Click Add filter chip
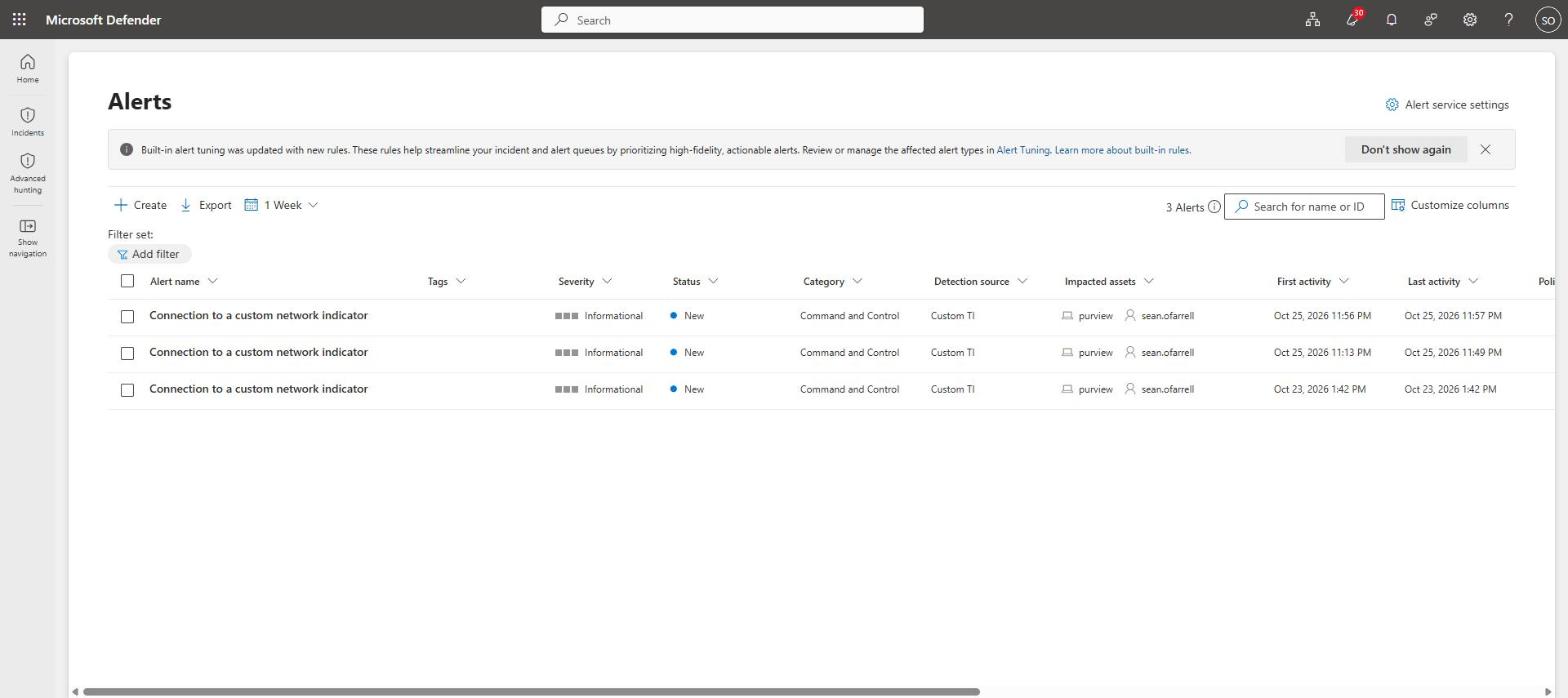 pyautogui.click(x=149, y=254)
